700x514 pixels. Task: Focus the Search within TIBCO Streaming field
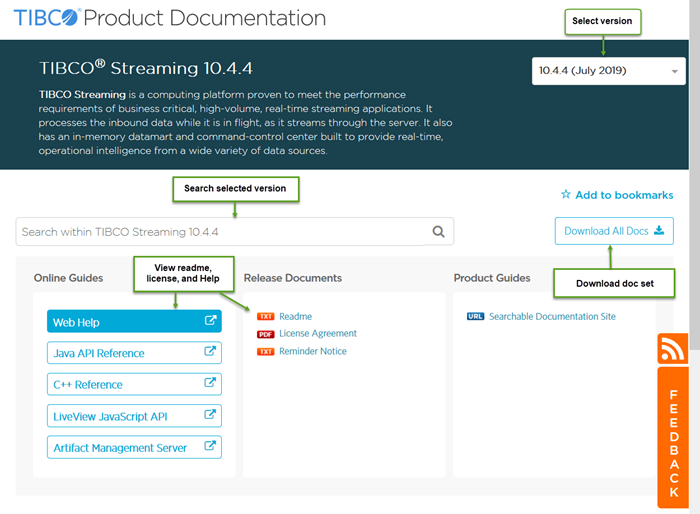click(x=220, y=232)
